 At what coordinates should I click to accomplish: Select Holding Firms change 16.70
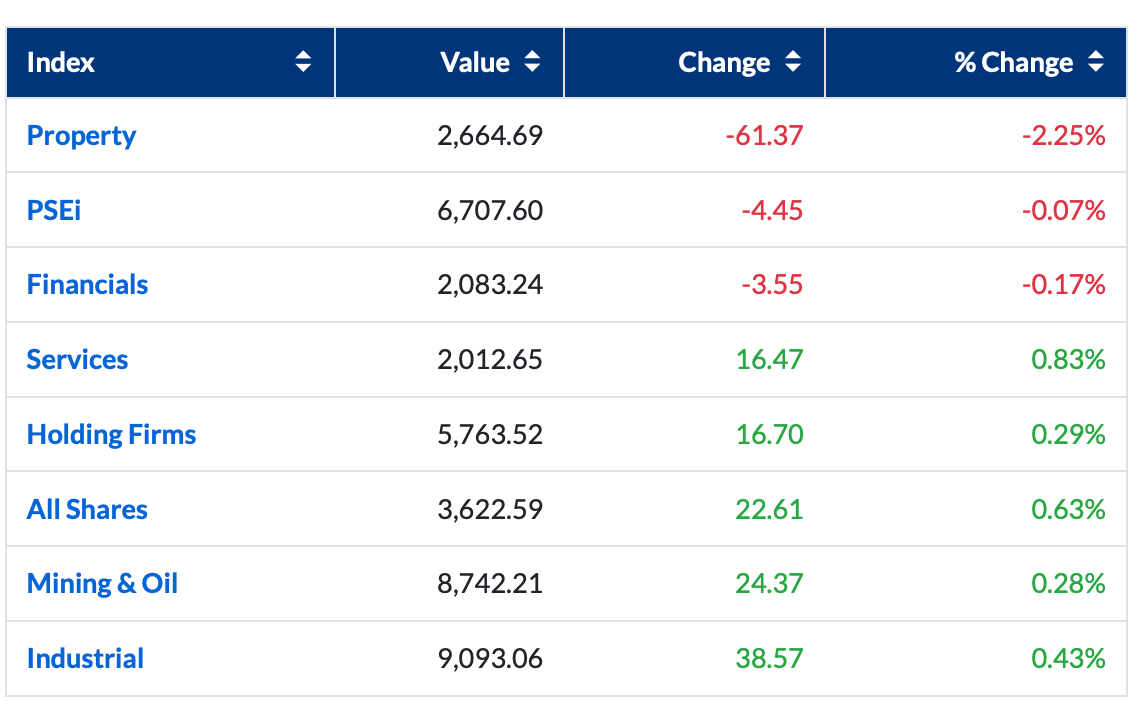pyautogui.click(x=769, y=435)
